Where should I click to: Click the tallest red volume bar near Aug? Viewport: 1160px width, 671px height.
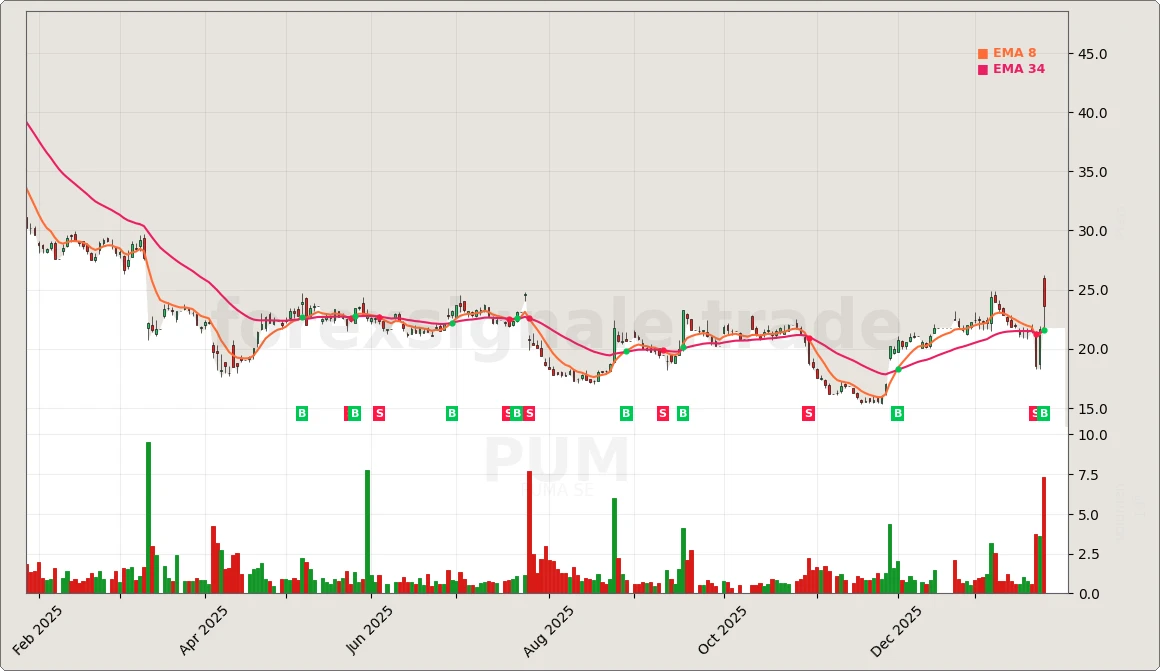coord(527,535)
